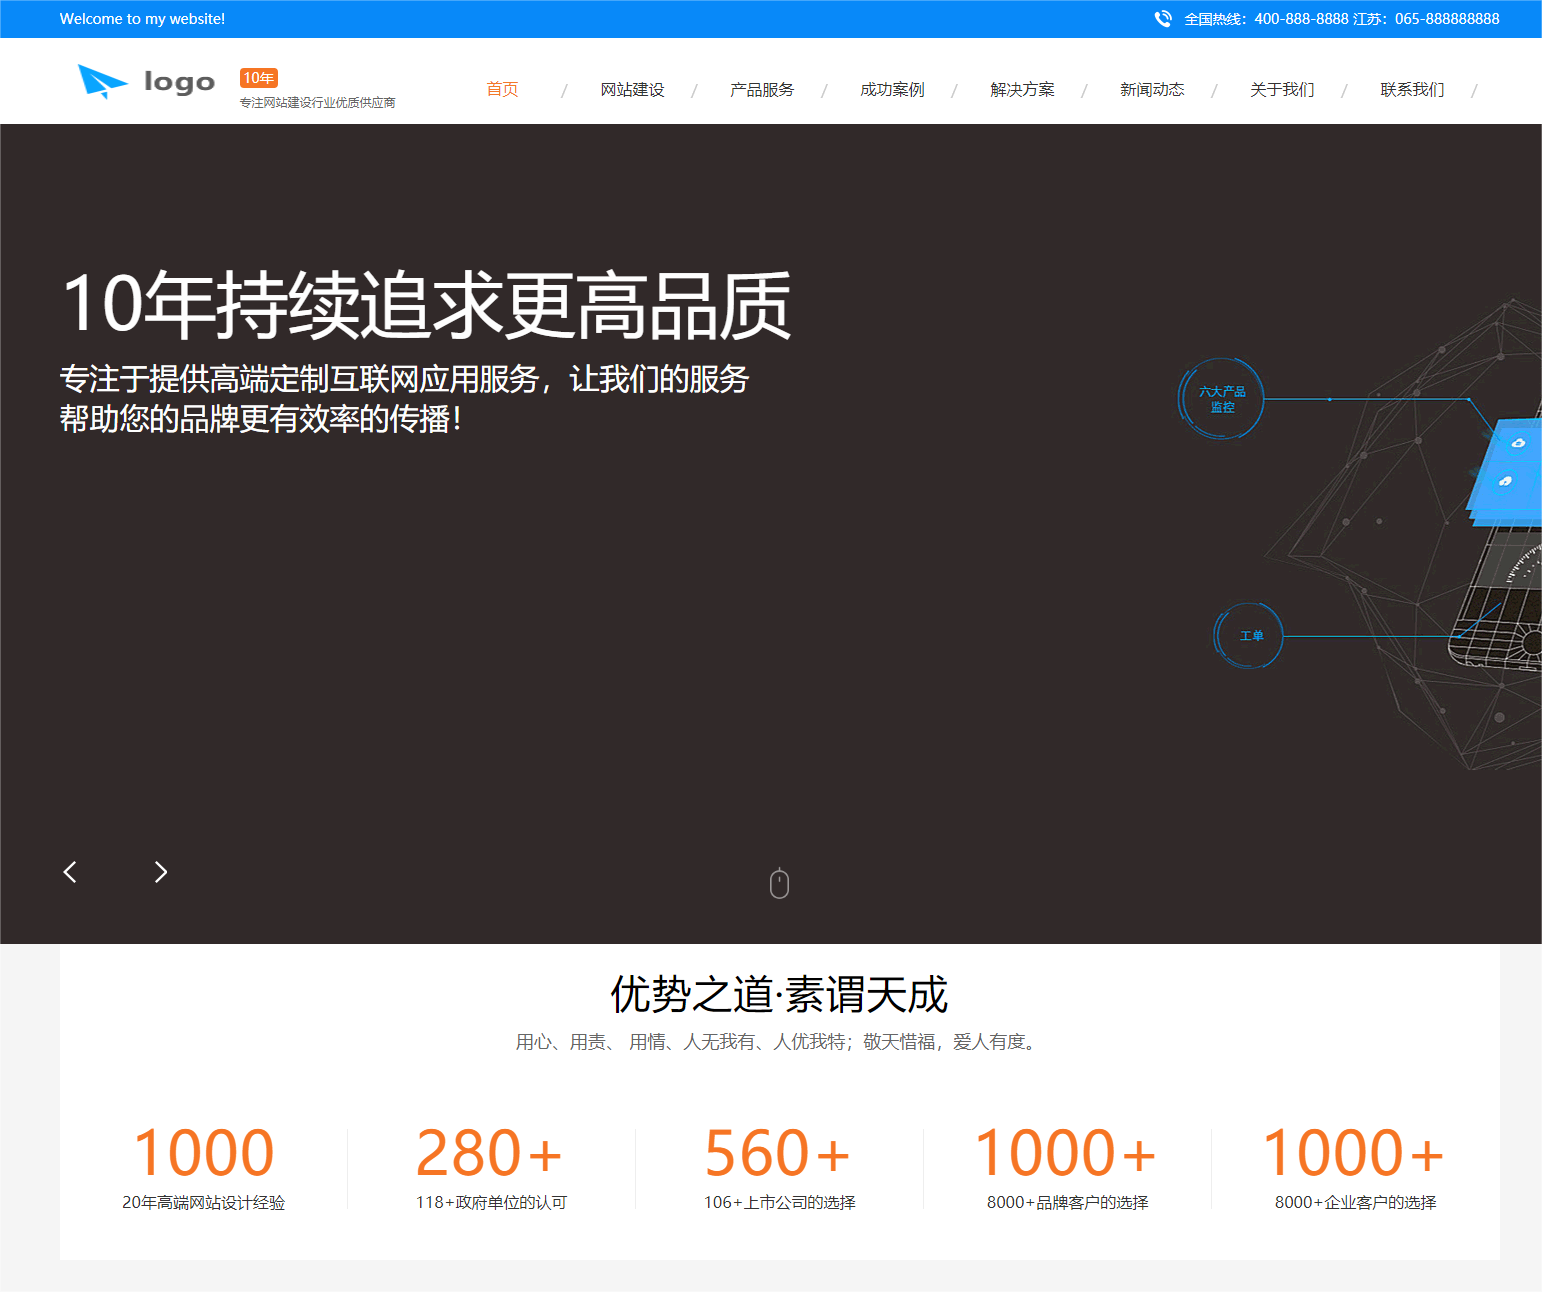
Task: Click the 专注网站建设行业优质供应商 tagline
Action: click(x=318, y=103)
